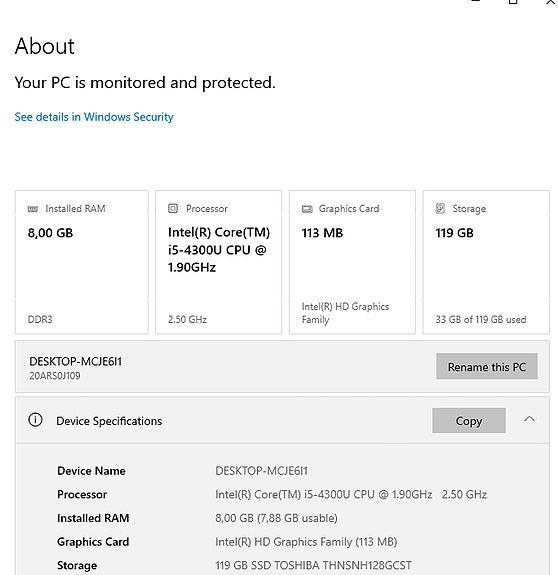This screenshot has width=558, height=575.
Task: Select the i5-4300U processor name on card
Action: point(219,250)
